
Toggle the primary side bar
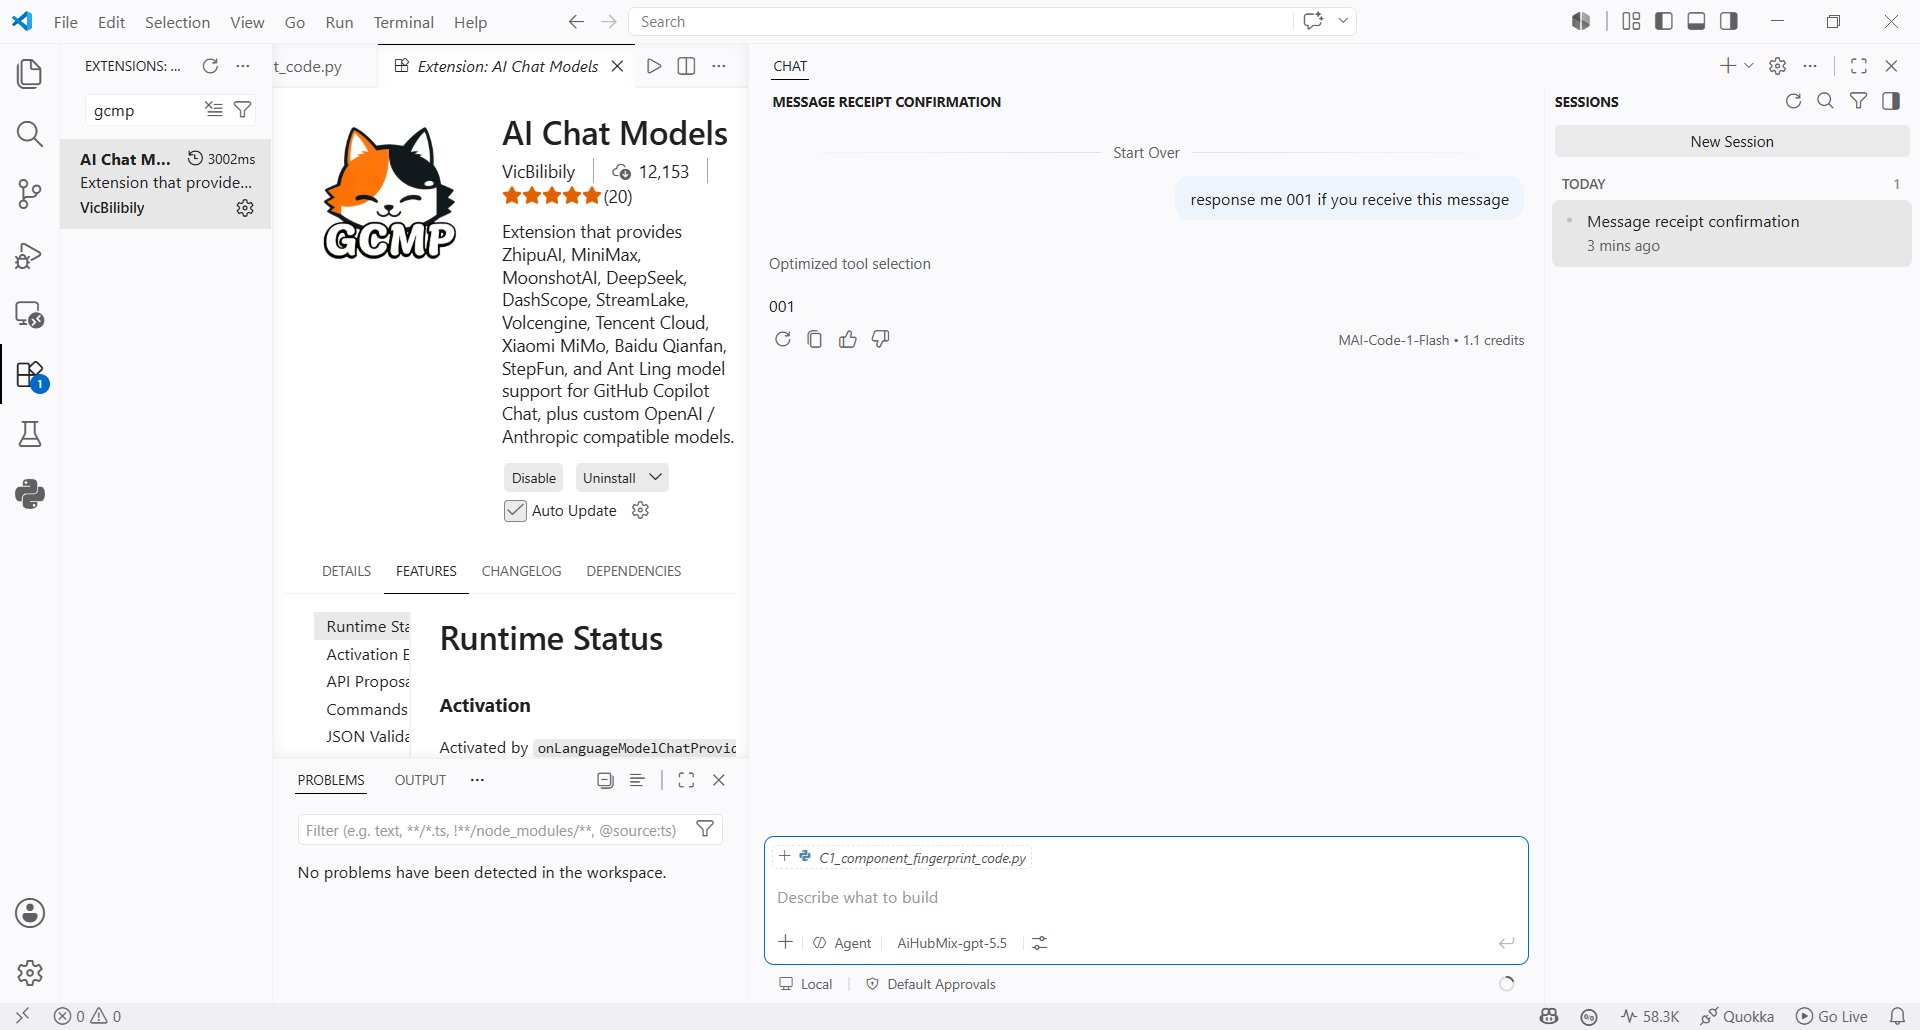tap(1664, 21)
